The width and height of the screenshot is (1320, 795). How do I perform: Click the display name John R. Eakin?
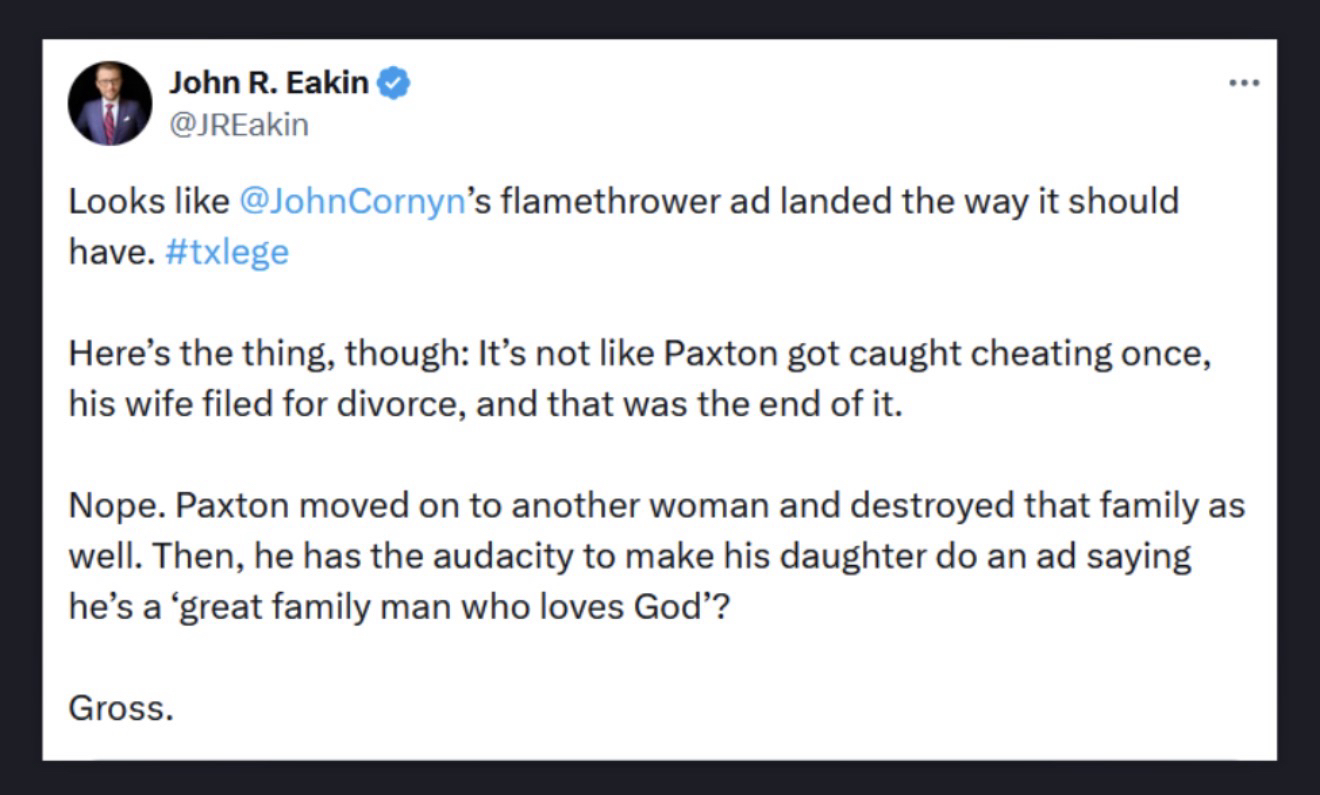(x=268, y=83)
